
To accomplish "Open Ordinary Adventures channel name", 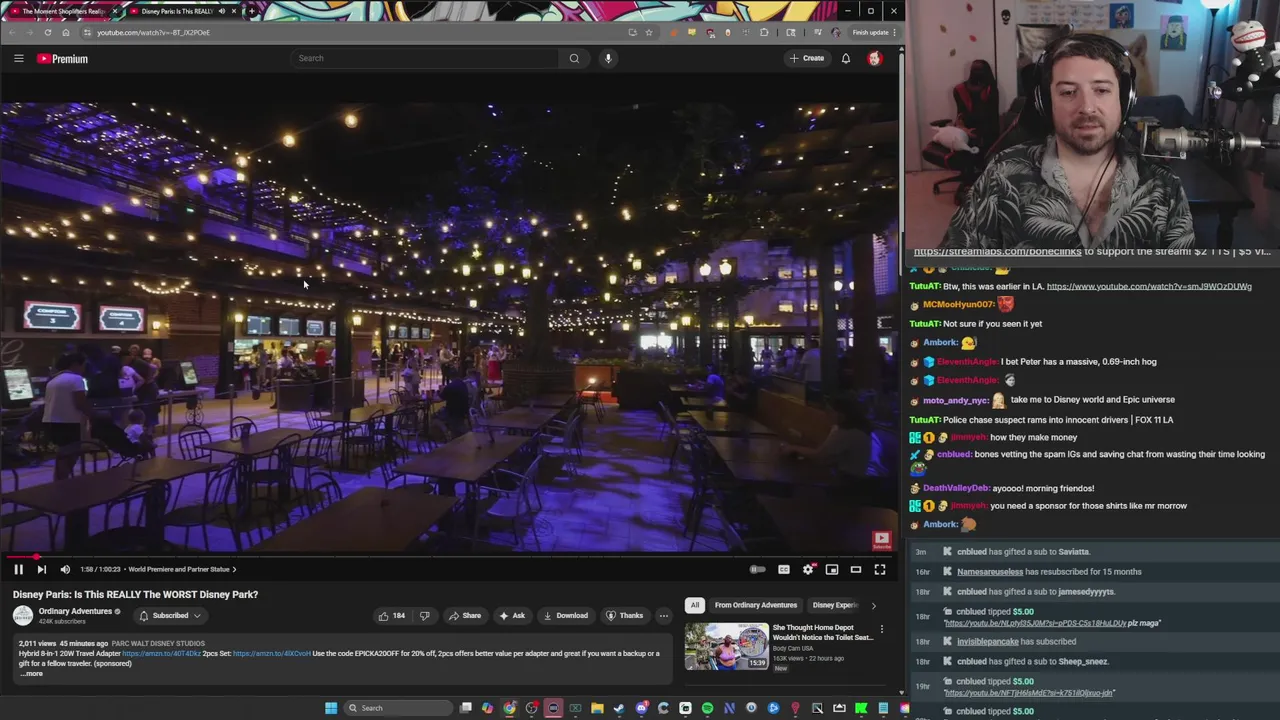I will point(75,611).
